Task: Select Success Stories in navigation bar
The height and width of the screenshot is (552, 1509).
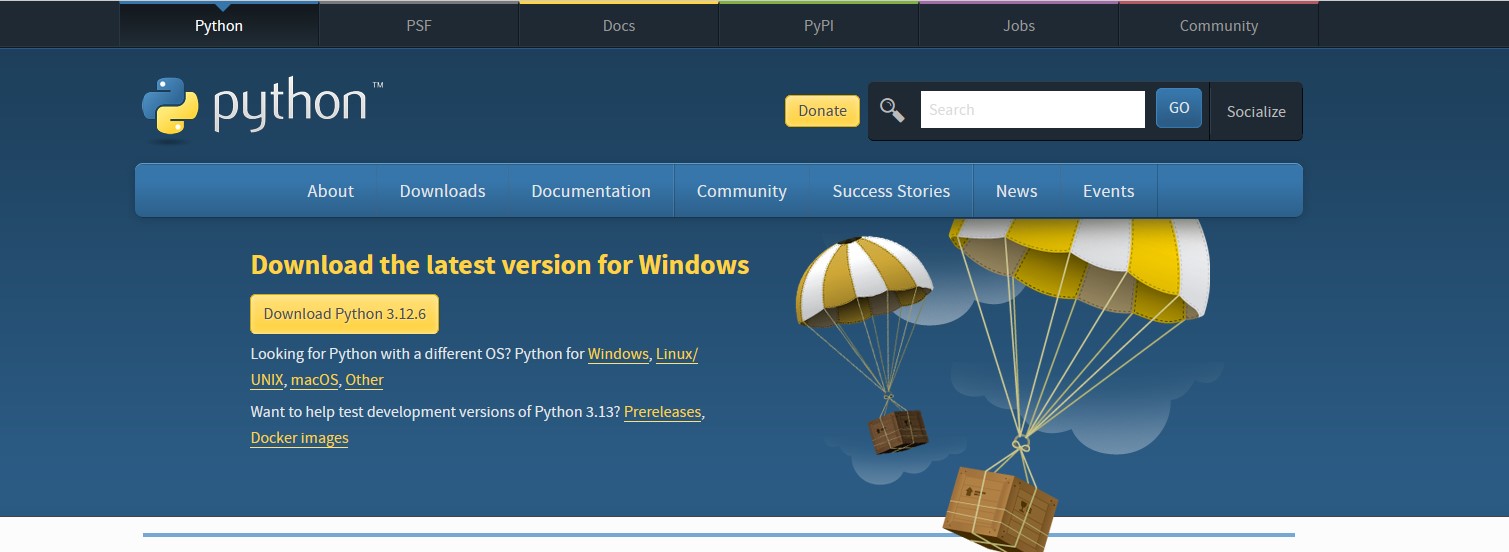Action: click(x=891, y=191)
